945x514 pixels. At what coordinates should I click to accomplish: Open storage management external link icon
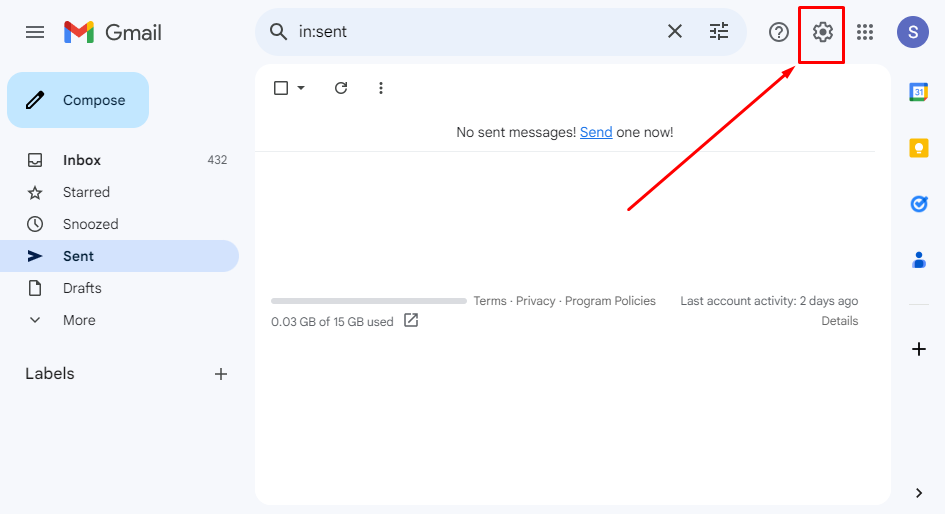411,320
